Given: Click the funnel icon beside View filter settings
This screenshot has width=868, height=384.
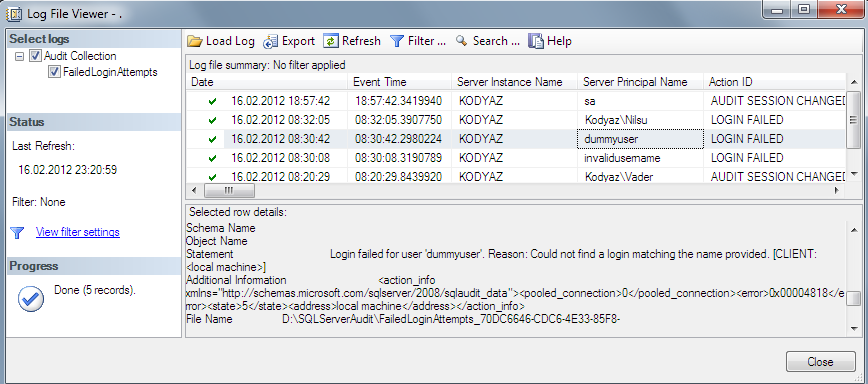Looking at the screenshot, I should pos(18,233).
